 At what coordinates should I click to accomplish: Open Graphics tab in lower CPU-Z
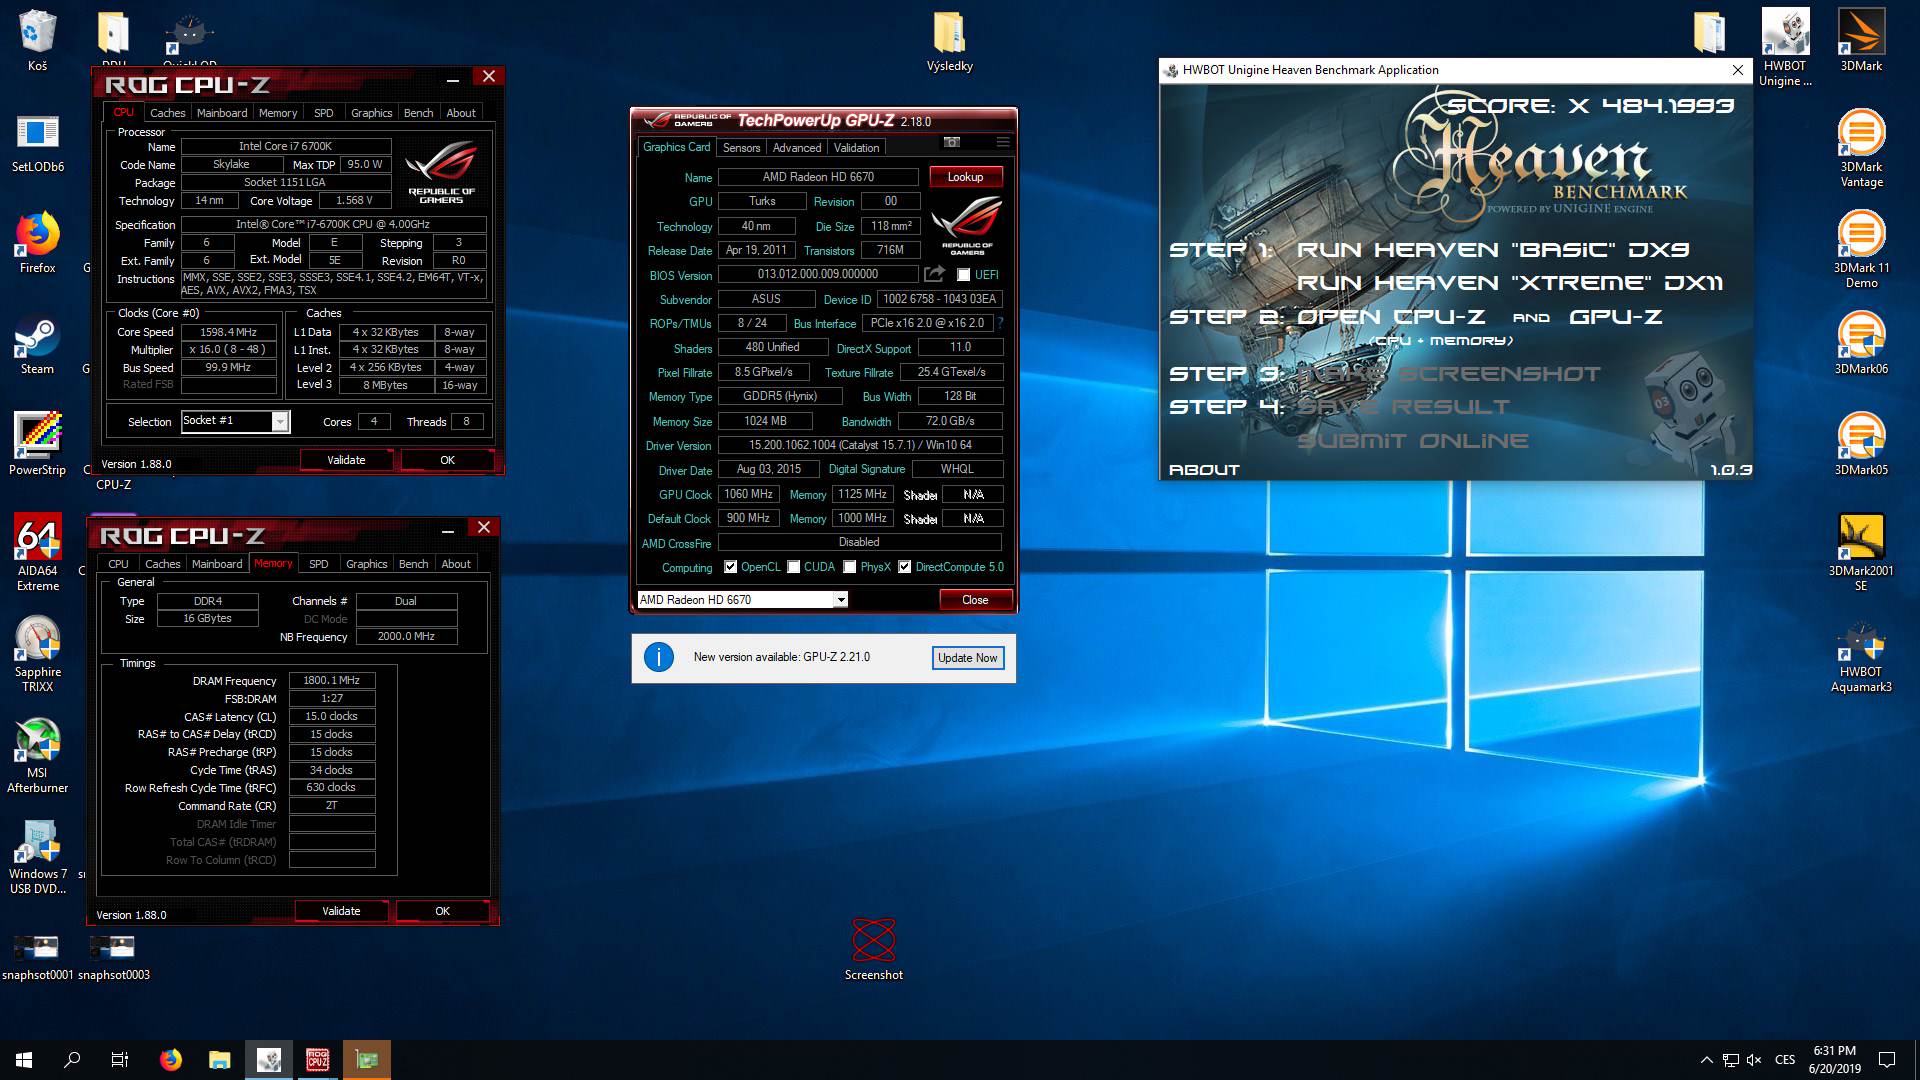click(367, 564)
